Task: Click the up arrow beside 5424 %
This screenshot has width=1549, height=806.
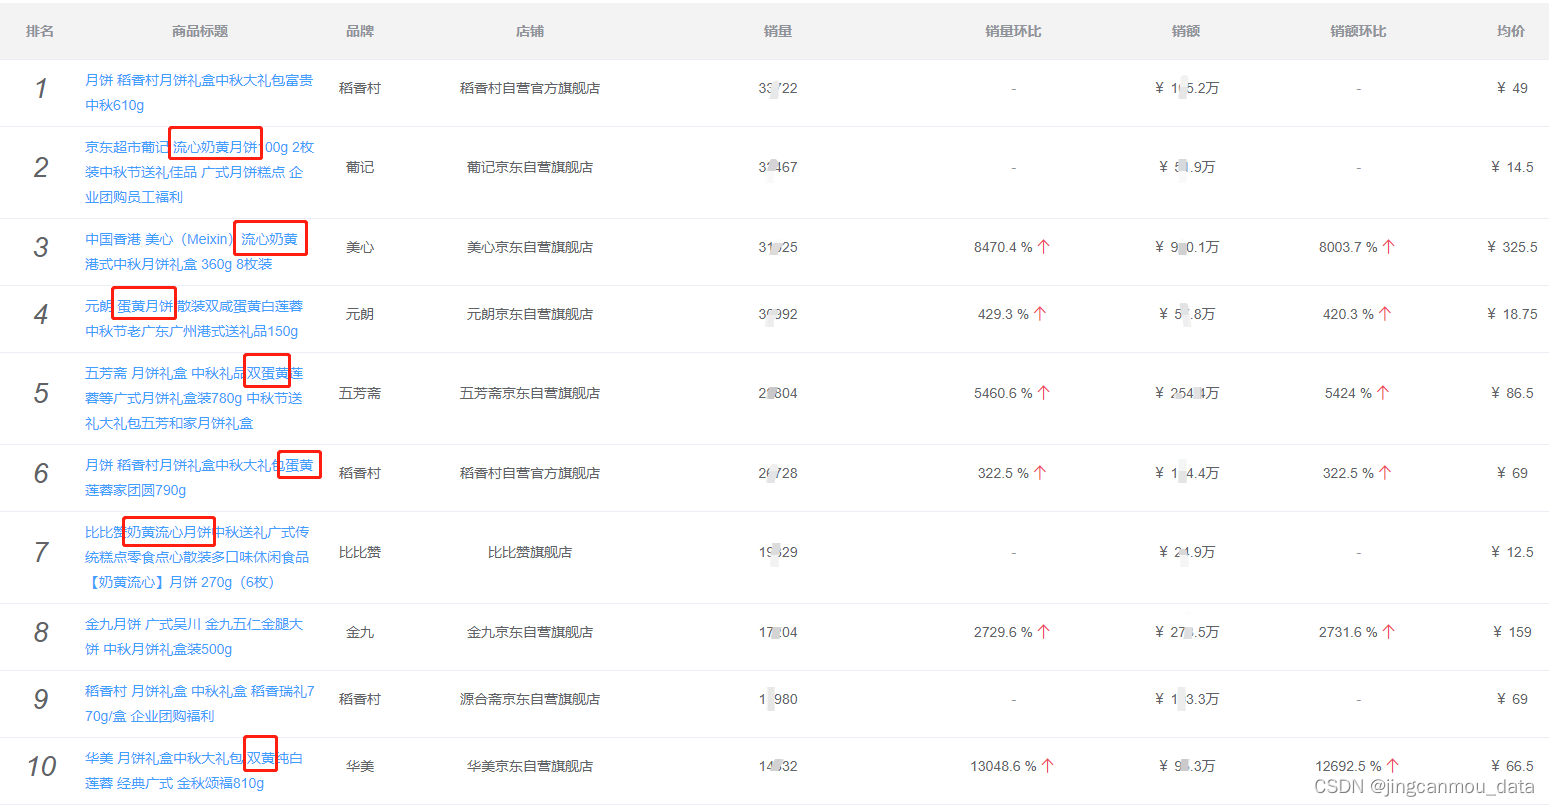Action: pos(1383,392)
